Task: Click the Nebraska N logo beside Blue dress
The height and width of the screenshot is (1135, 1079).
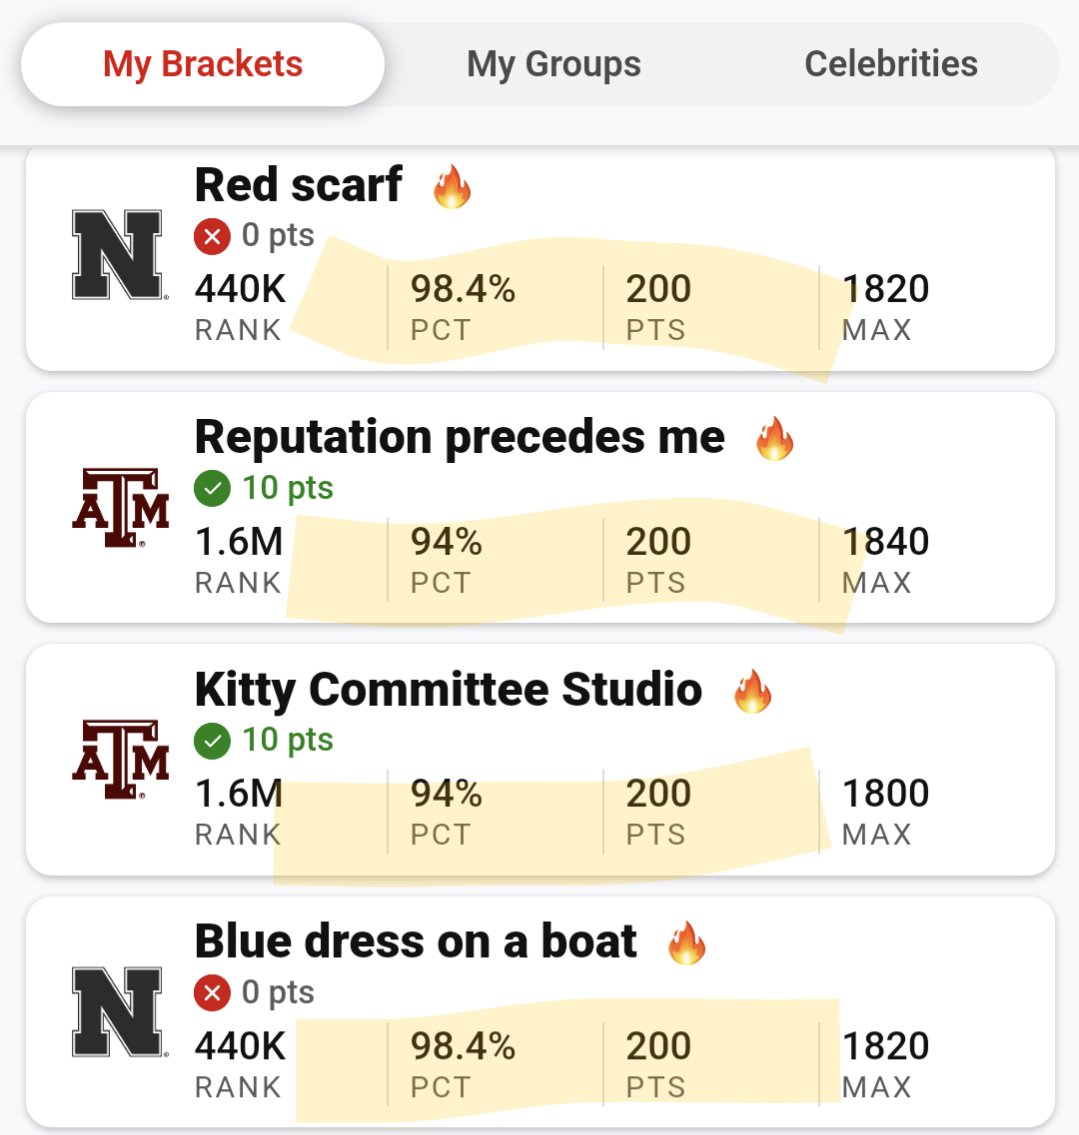Action: [x=119, y=1012]
